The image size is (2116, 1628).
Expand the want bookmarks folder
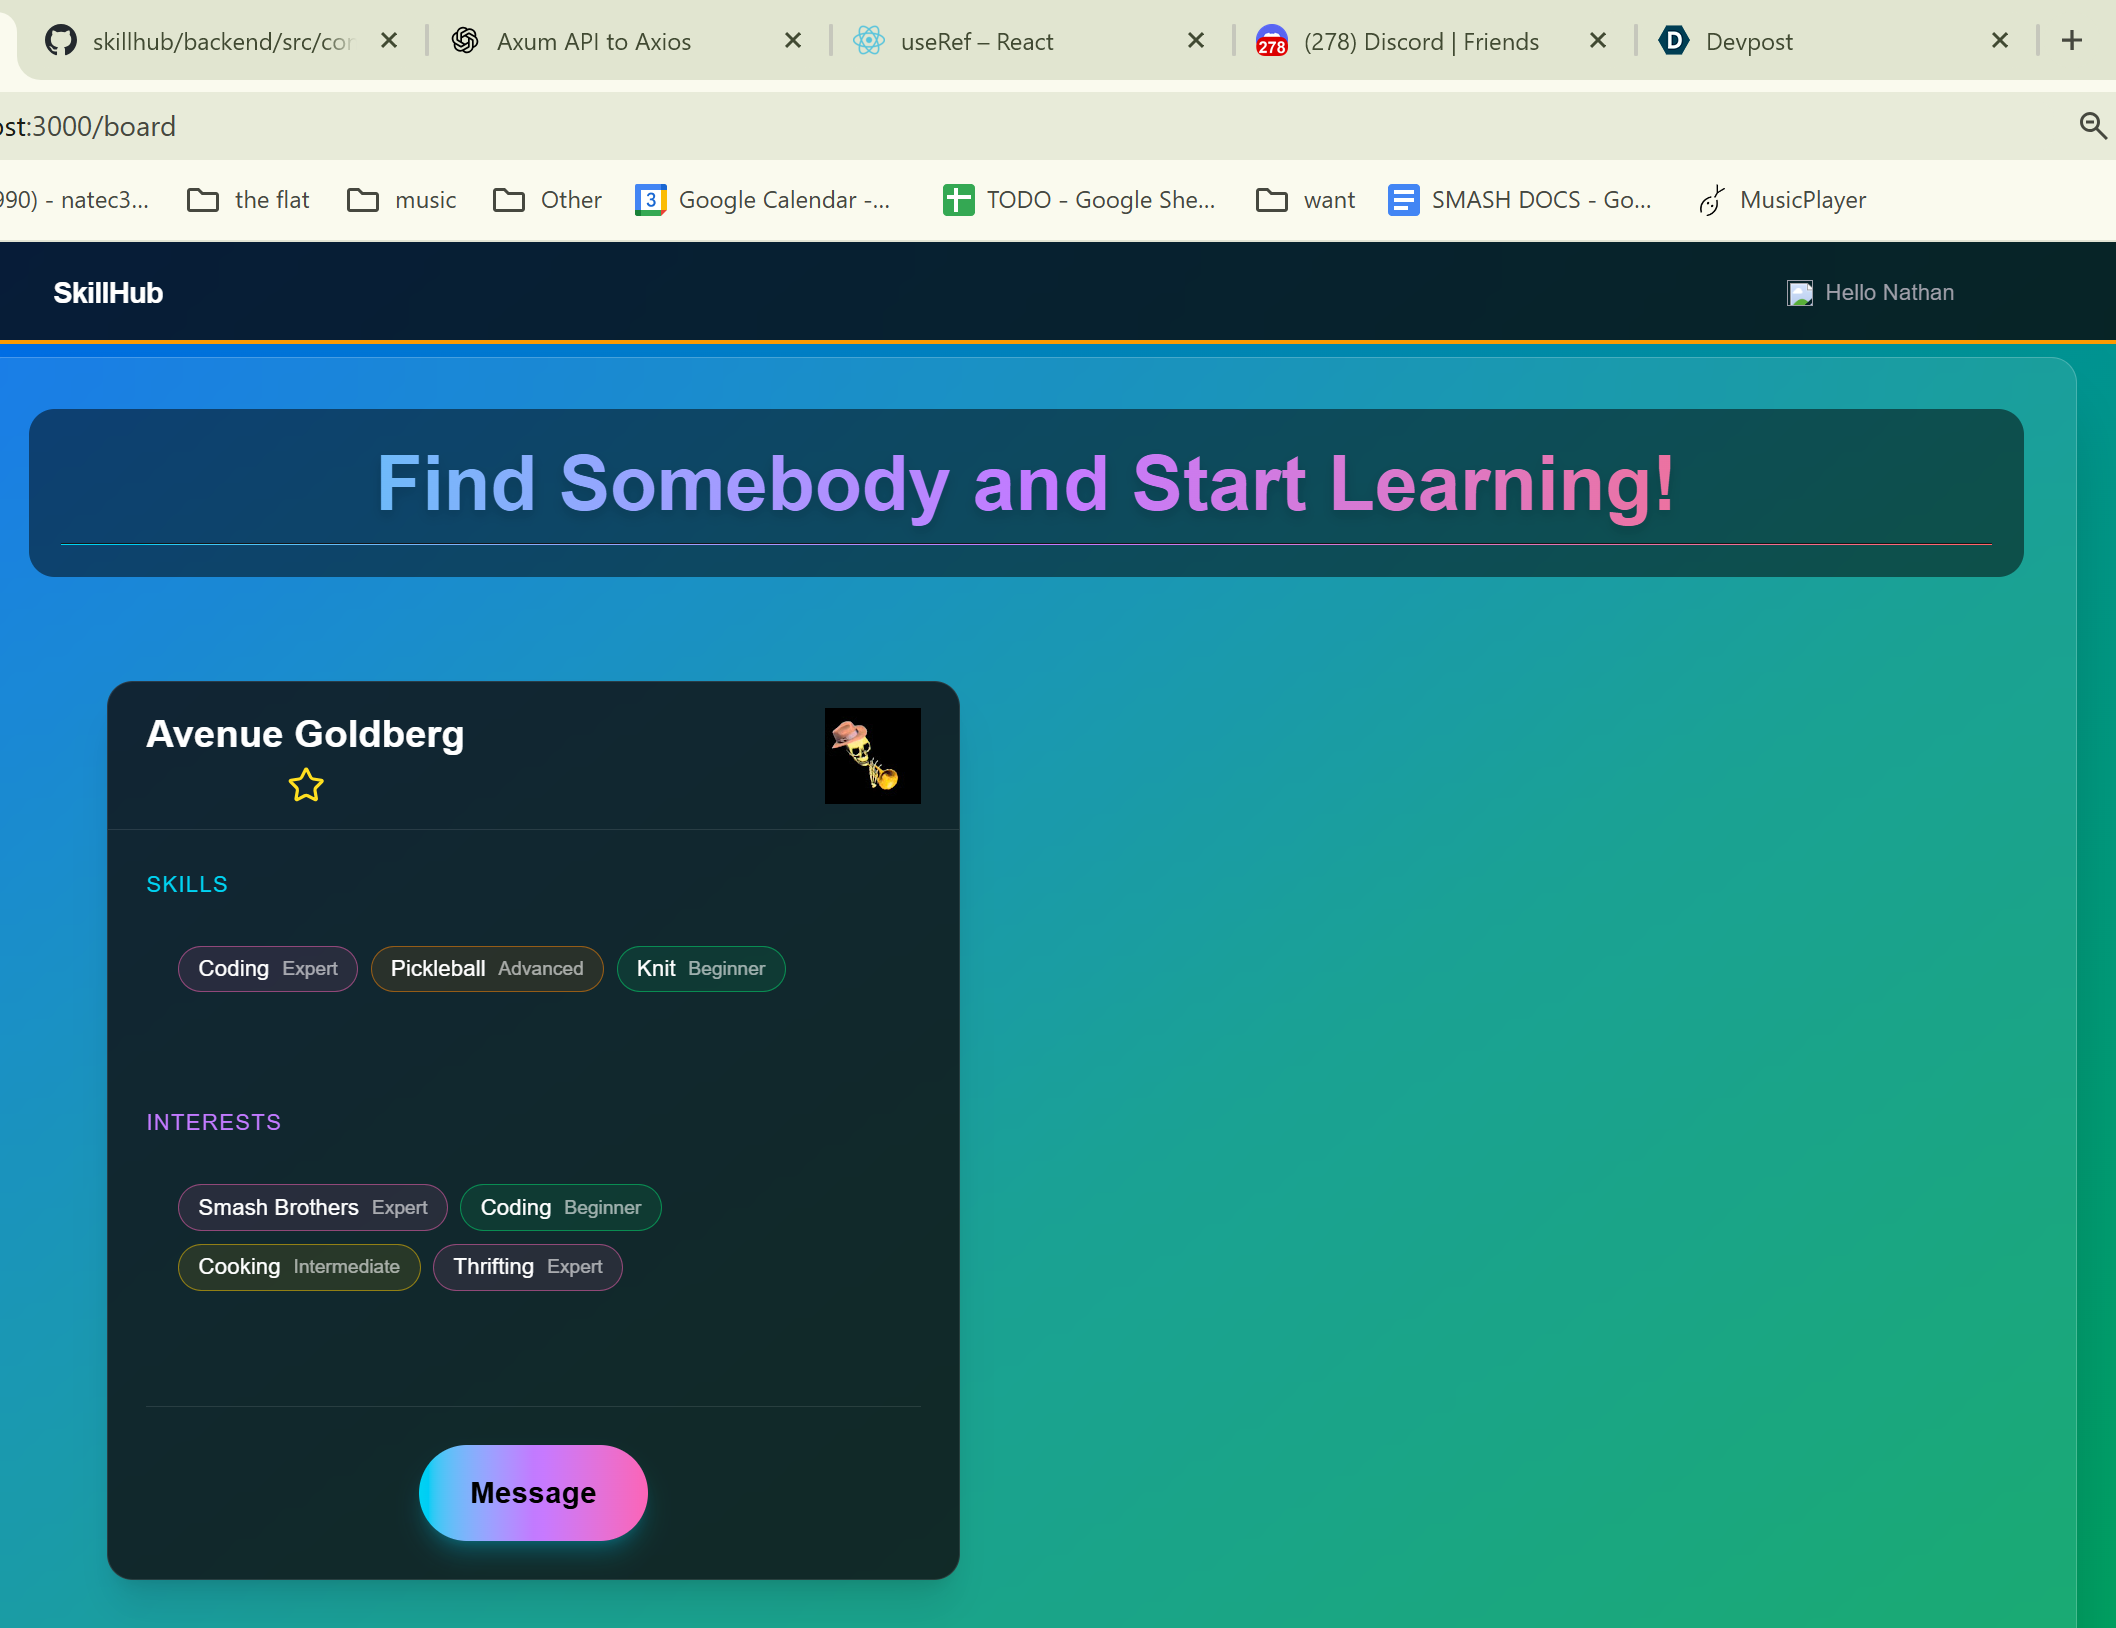coord(1306,200)
